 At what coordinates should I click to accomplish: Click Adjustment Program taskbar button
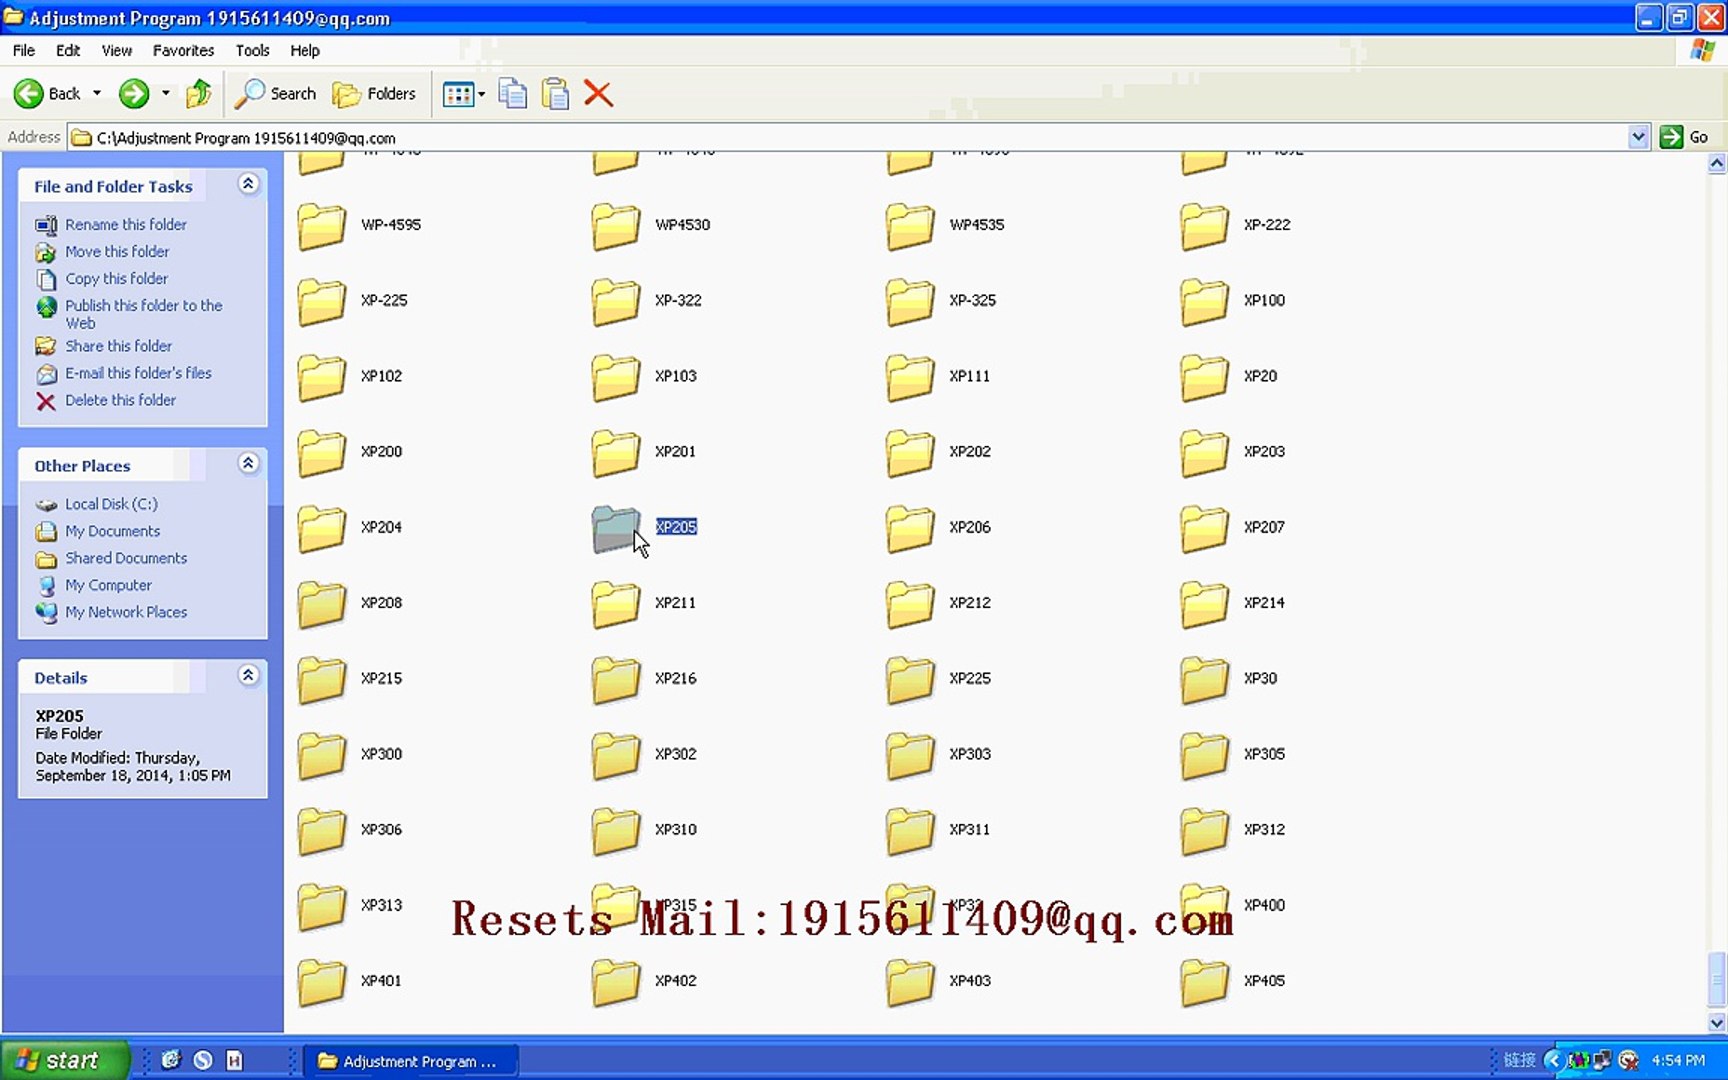pyautogui.click(x=410, y=1061)
